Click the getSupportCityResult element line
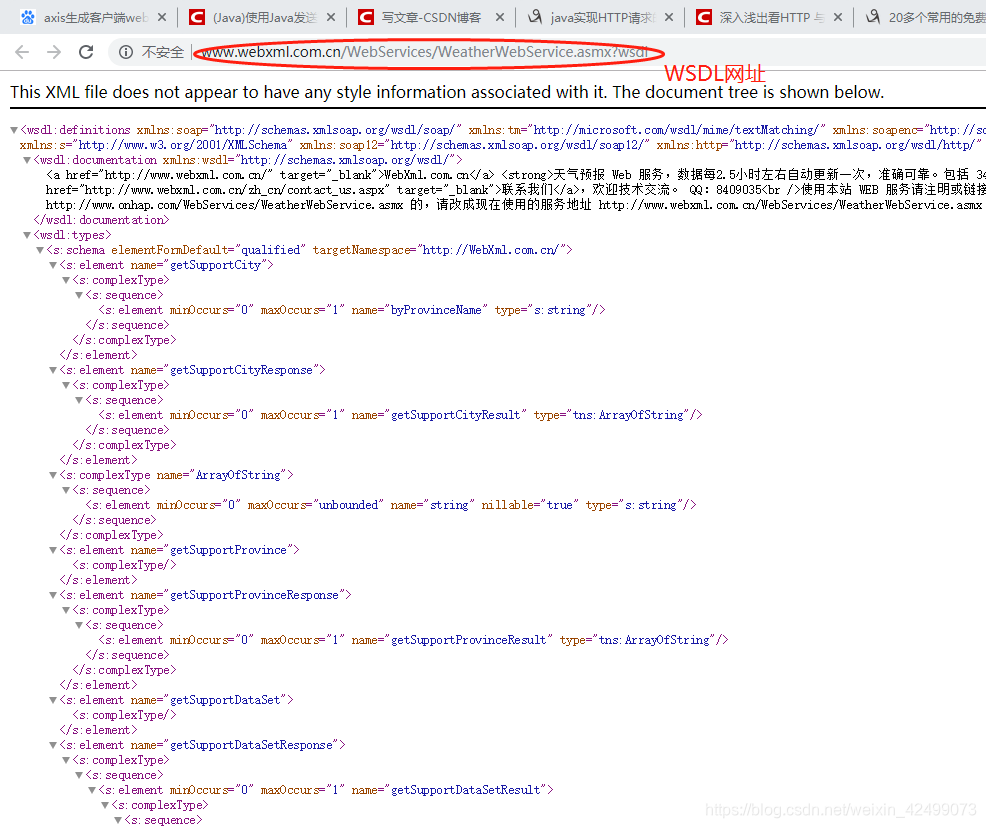 [x=401, y=415]
